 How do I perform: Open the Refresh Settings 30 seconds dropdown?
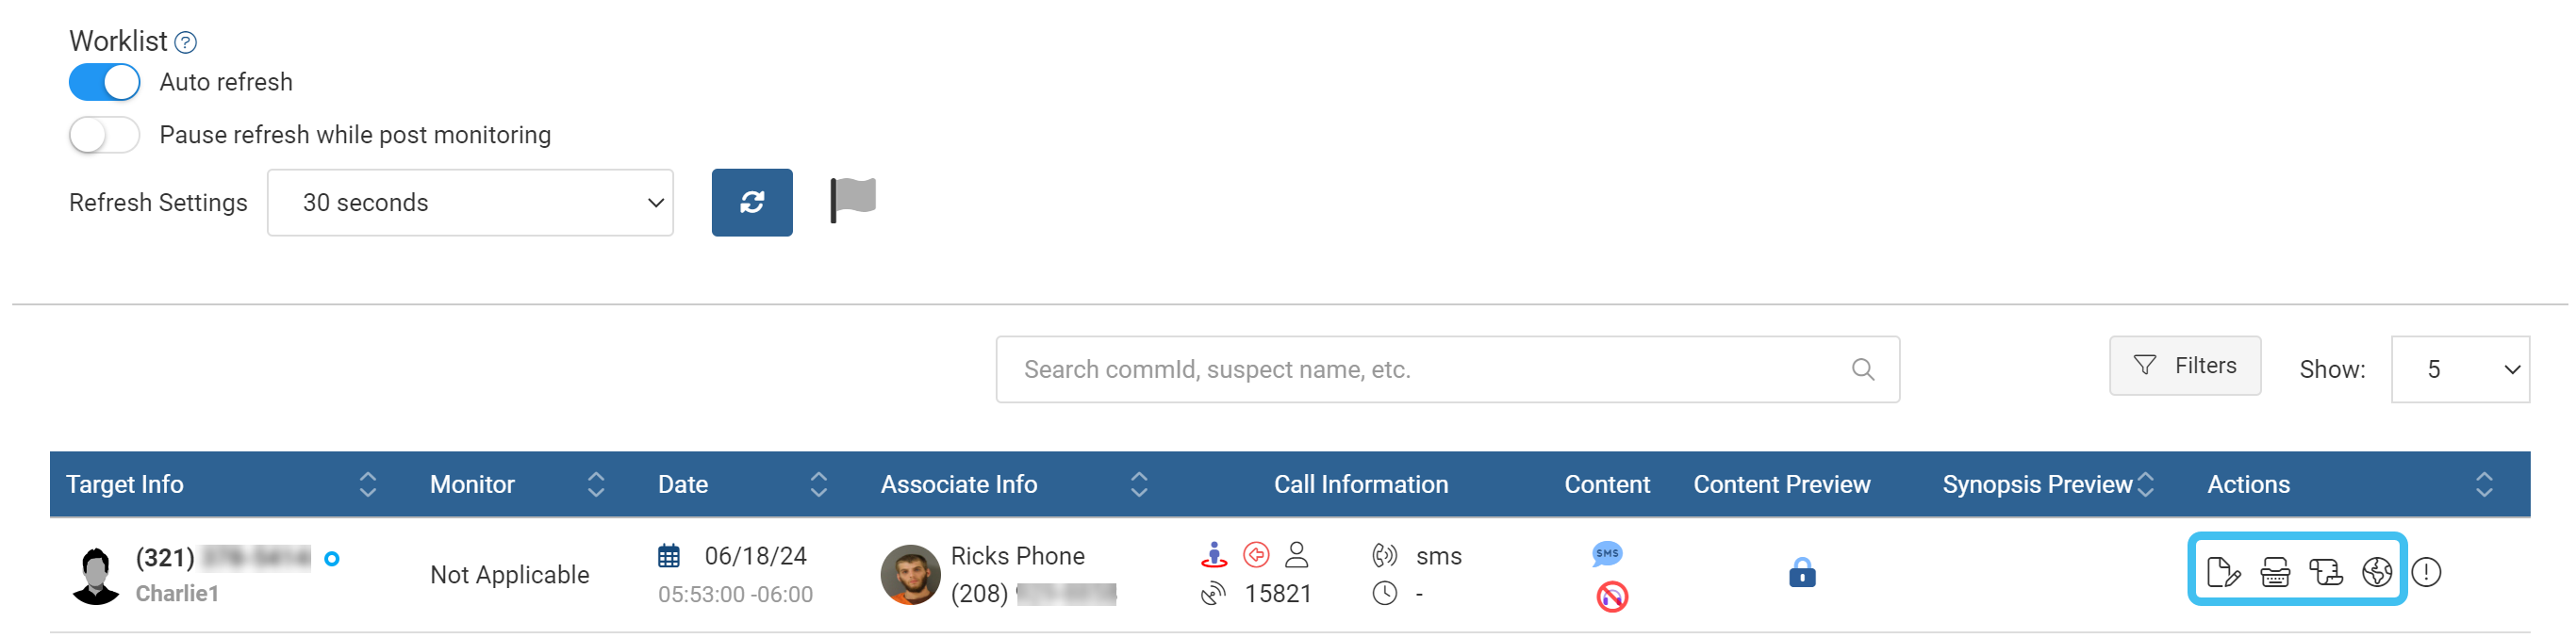[470, 203]
